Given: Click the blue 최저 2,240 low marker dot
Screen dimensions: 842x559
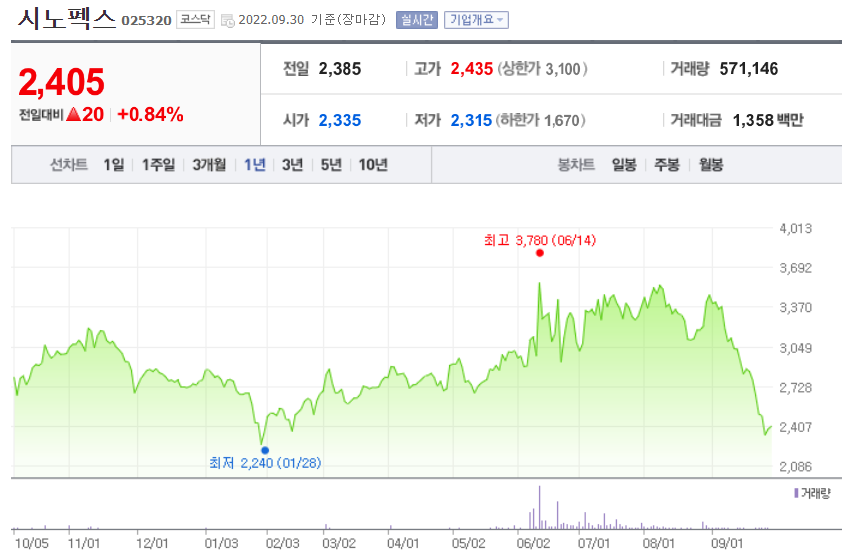Looking at the screenshot, I should [x=265, y=450].
